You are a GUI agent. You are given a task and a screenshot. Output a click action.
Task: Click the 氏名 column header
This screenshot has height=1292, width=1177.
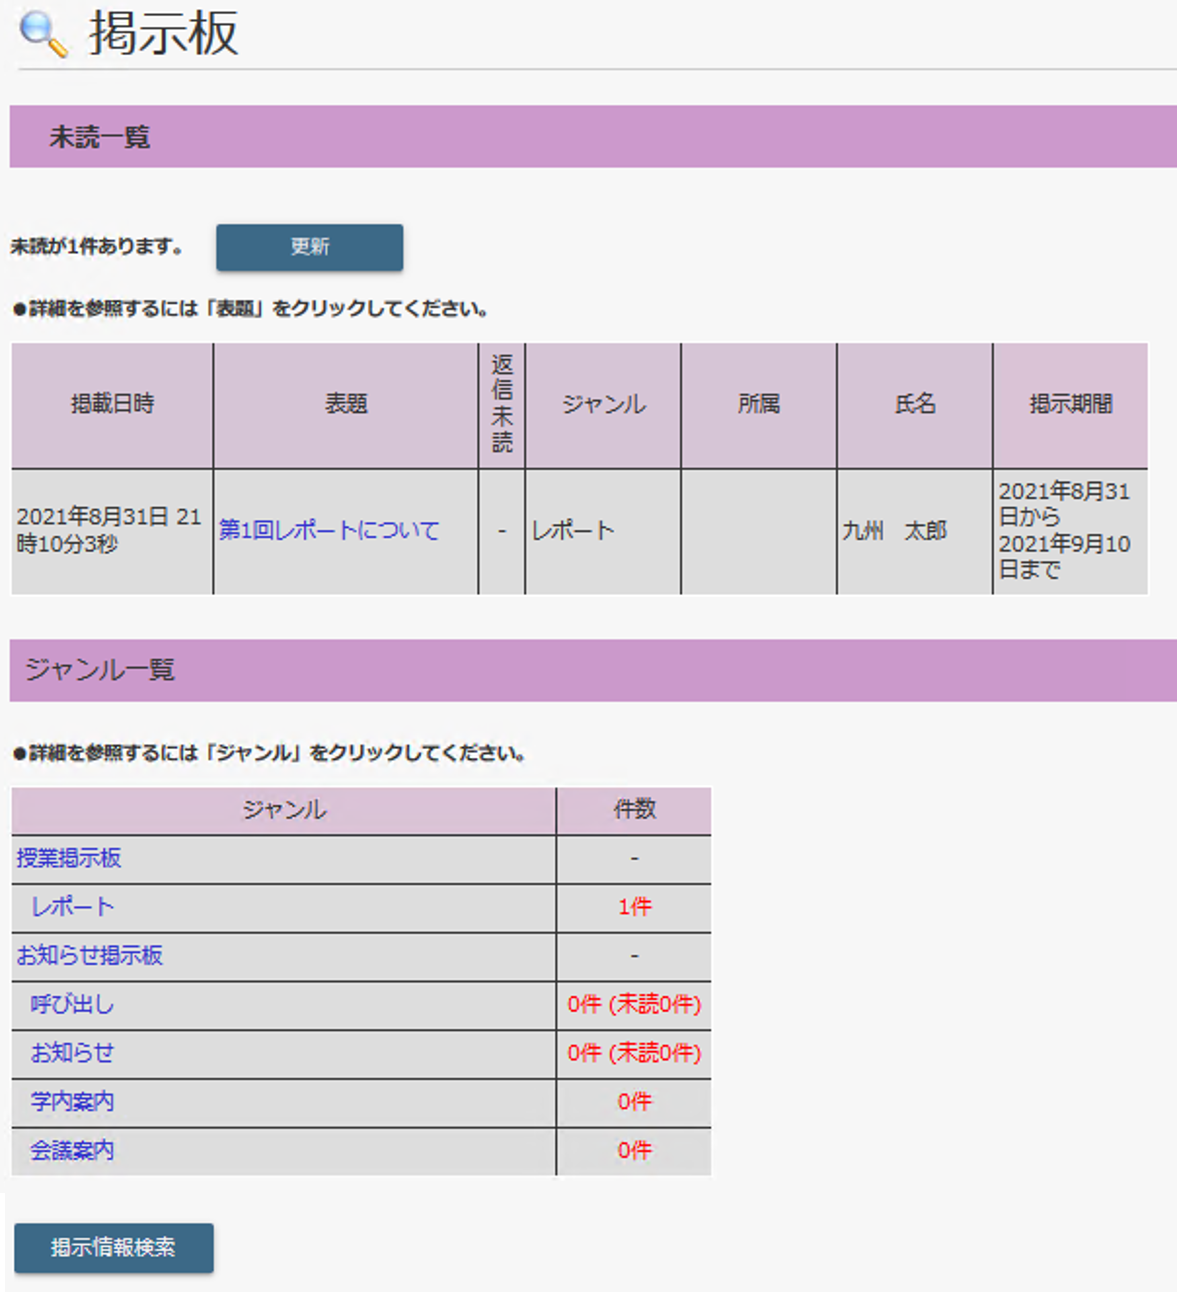915,405
